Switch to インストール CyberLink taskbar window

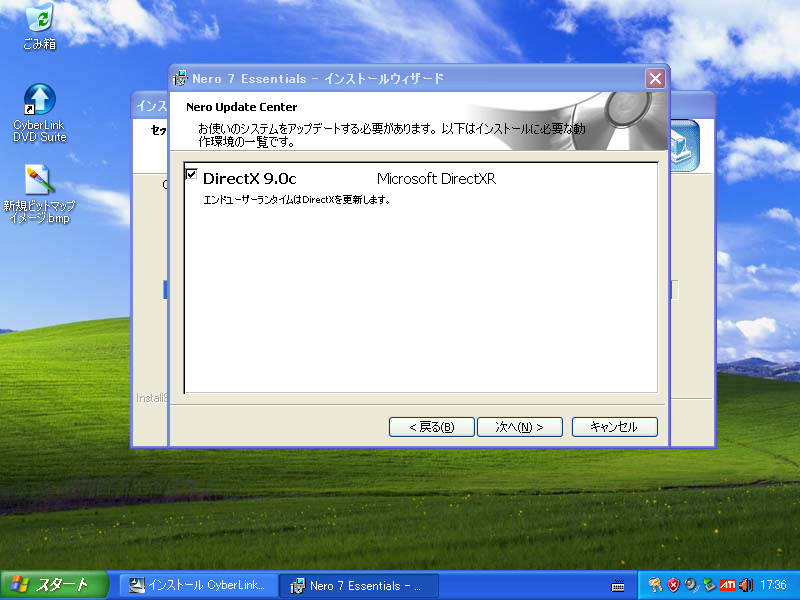click(x=199, y=585)
